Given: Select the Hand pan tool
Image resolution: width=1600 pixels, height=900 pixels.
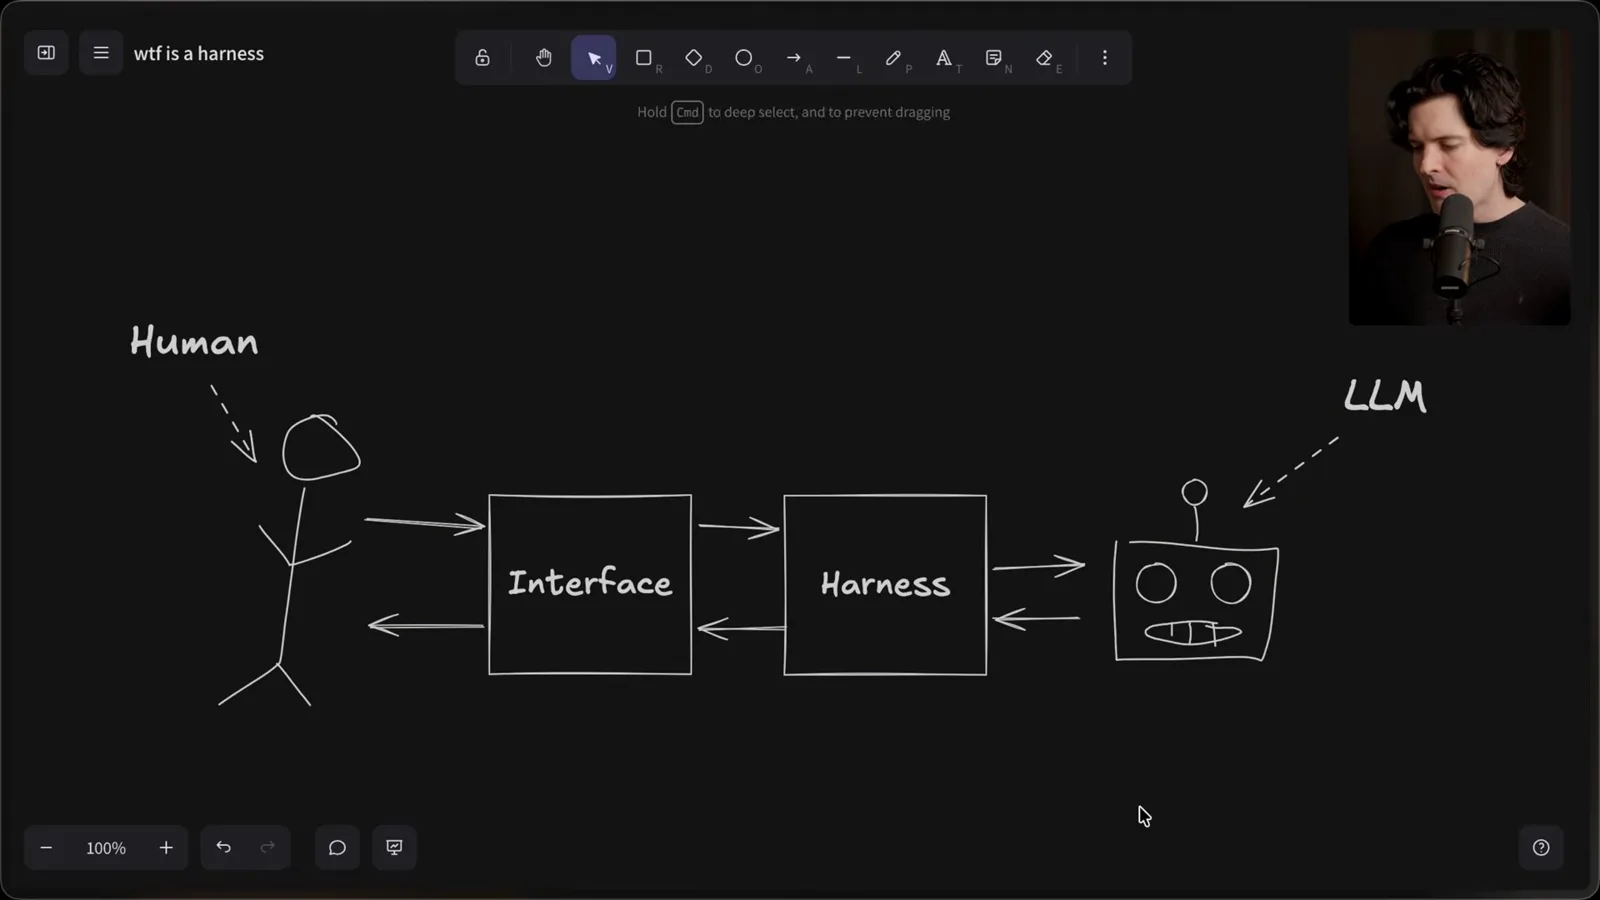Looking at the screenshot, I should coord(543,58).
